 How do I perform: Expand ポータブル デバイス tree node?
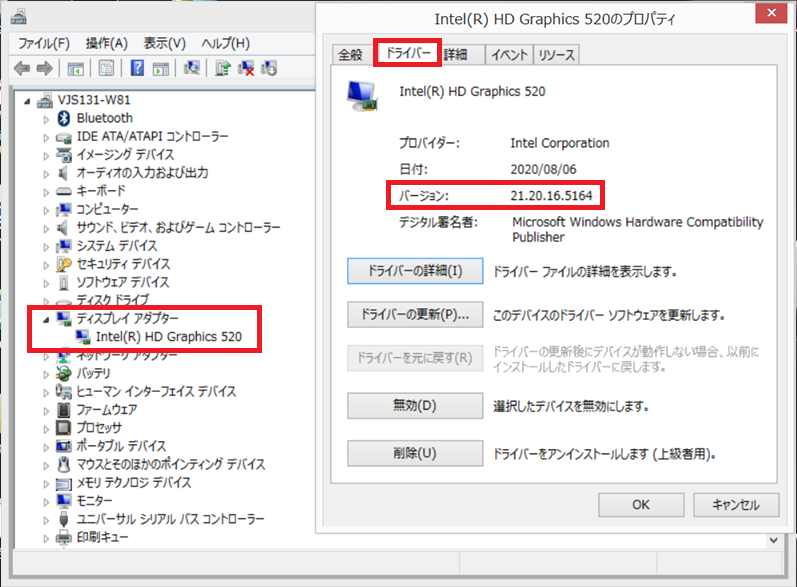click(x=46, y=447)
